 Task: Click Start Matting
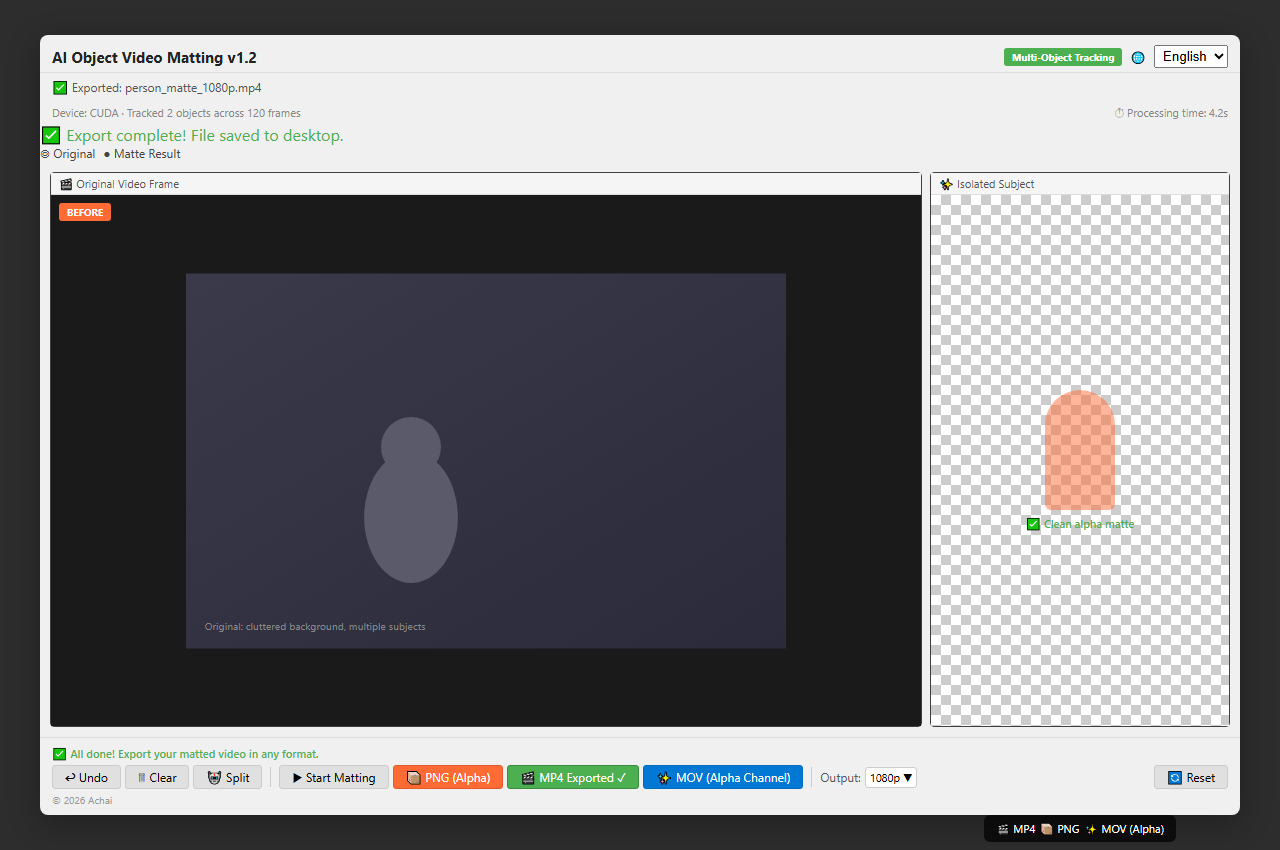(334, 778)
